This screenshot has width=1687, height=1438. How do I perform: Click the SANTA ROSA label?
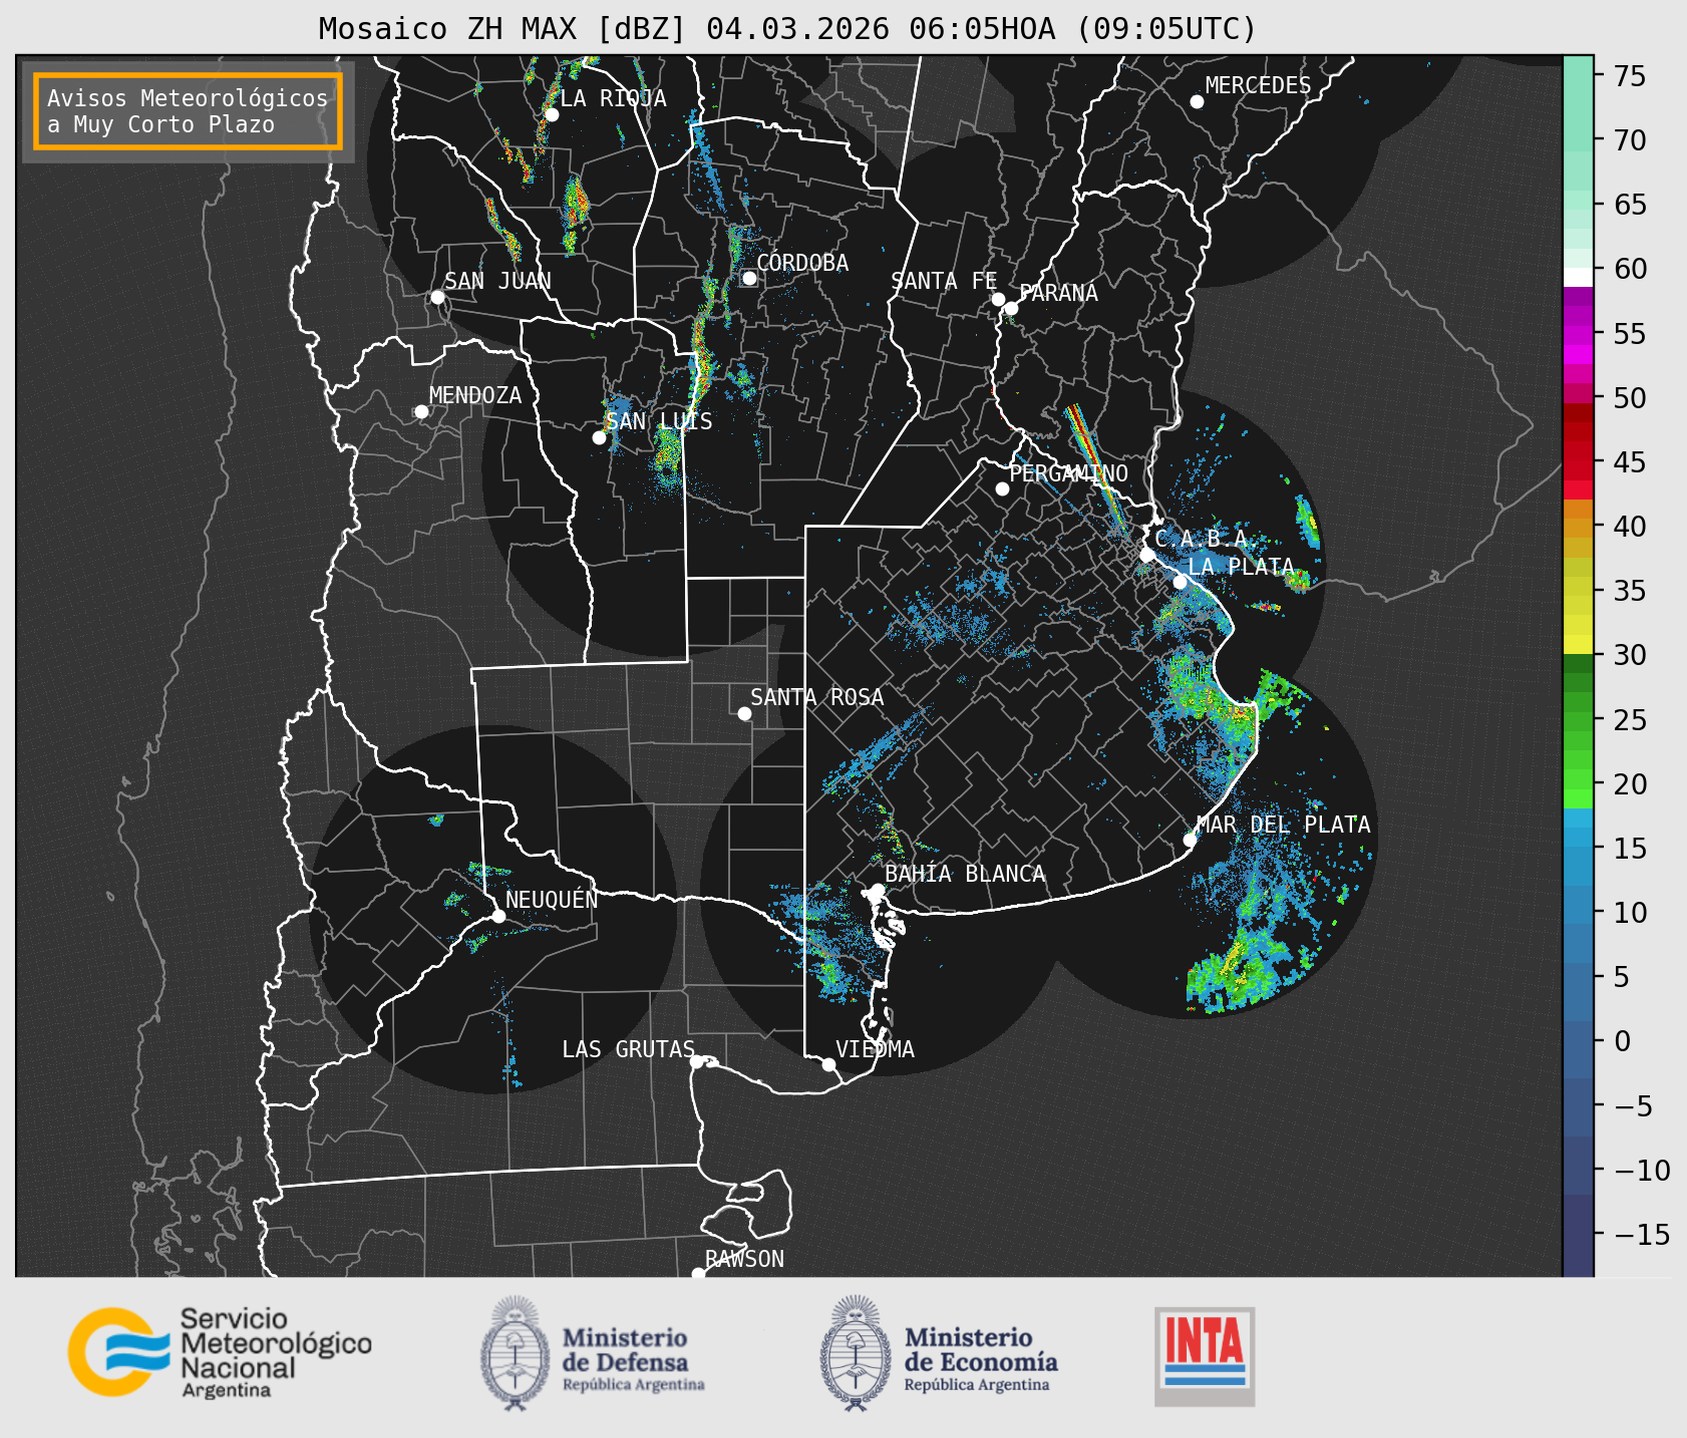tap(817, 697)
